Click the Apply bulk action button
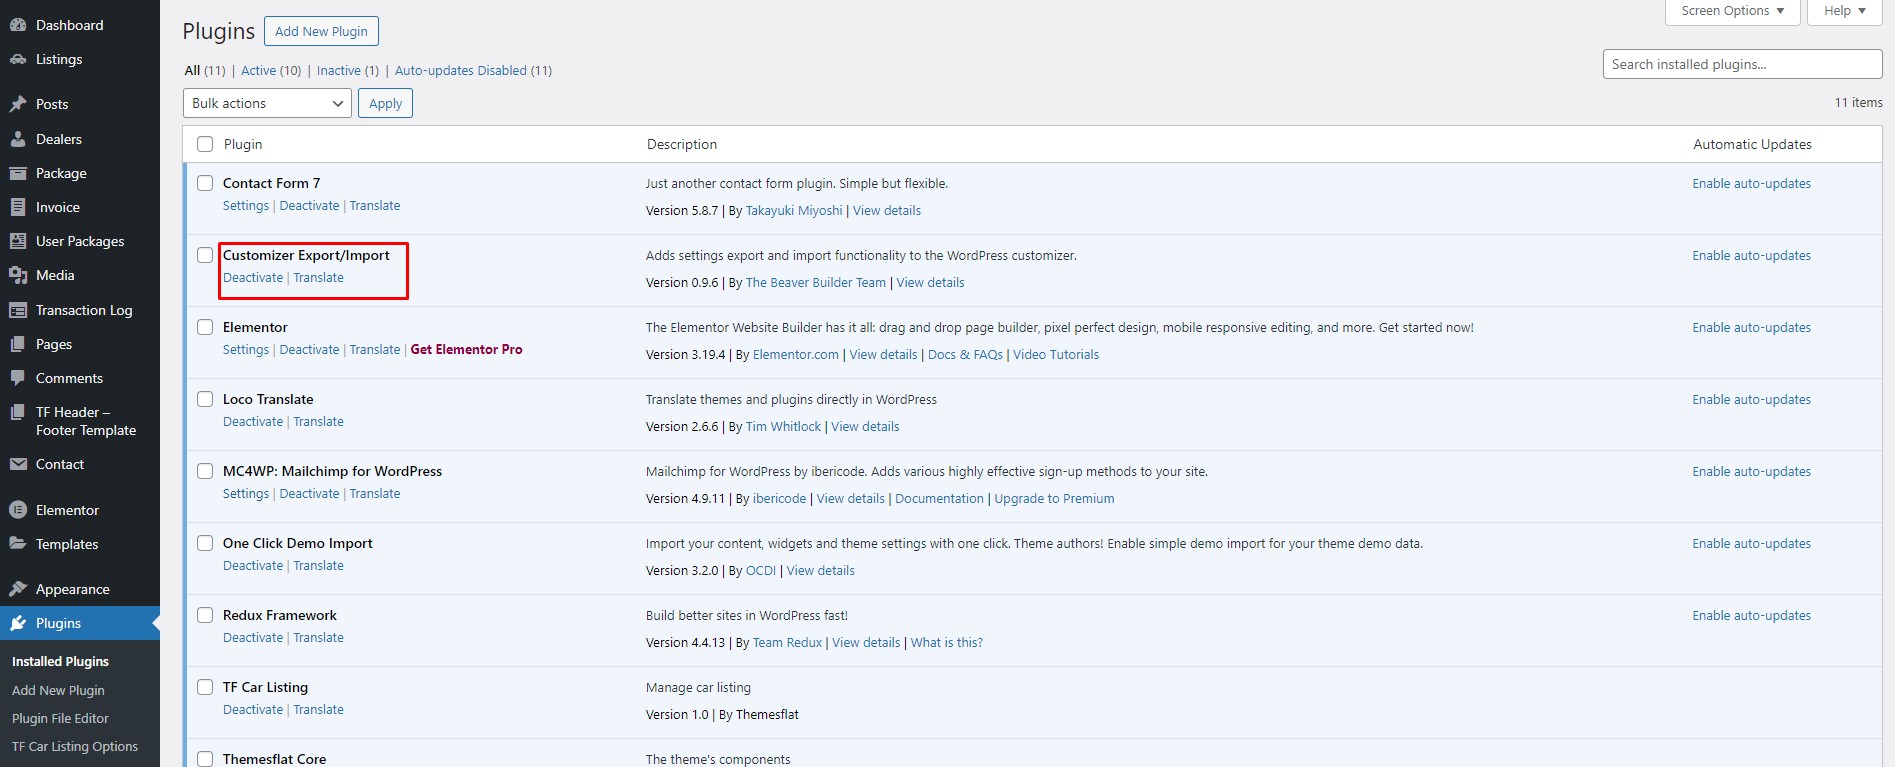The height and width of the screenshot is (767, 1895). point(385,103)
